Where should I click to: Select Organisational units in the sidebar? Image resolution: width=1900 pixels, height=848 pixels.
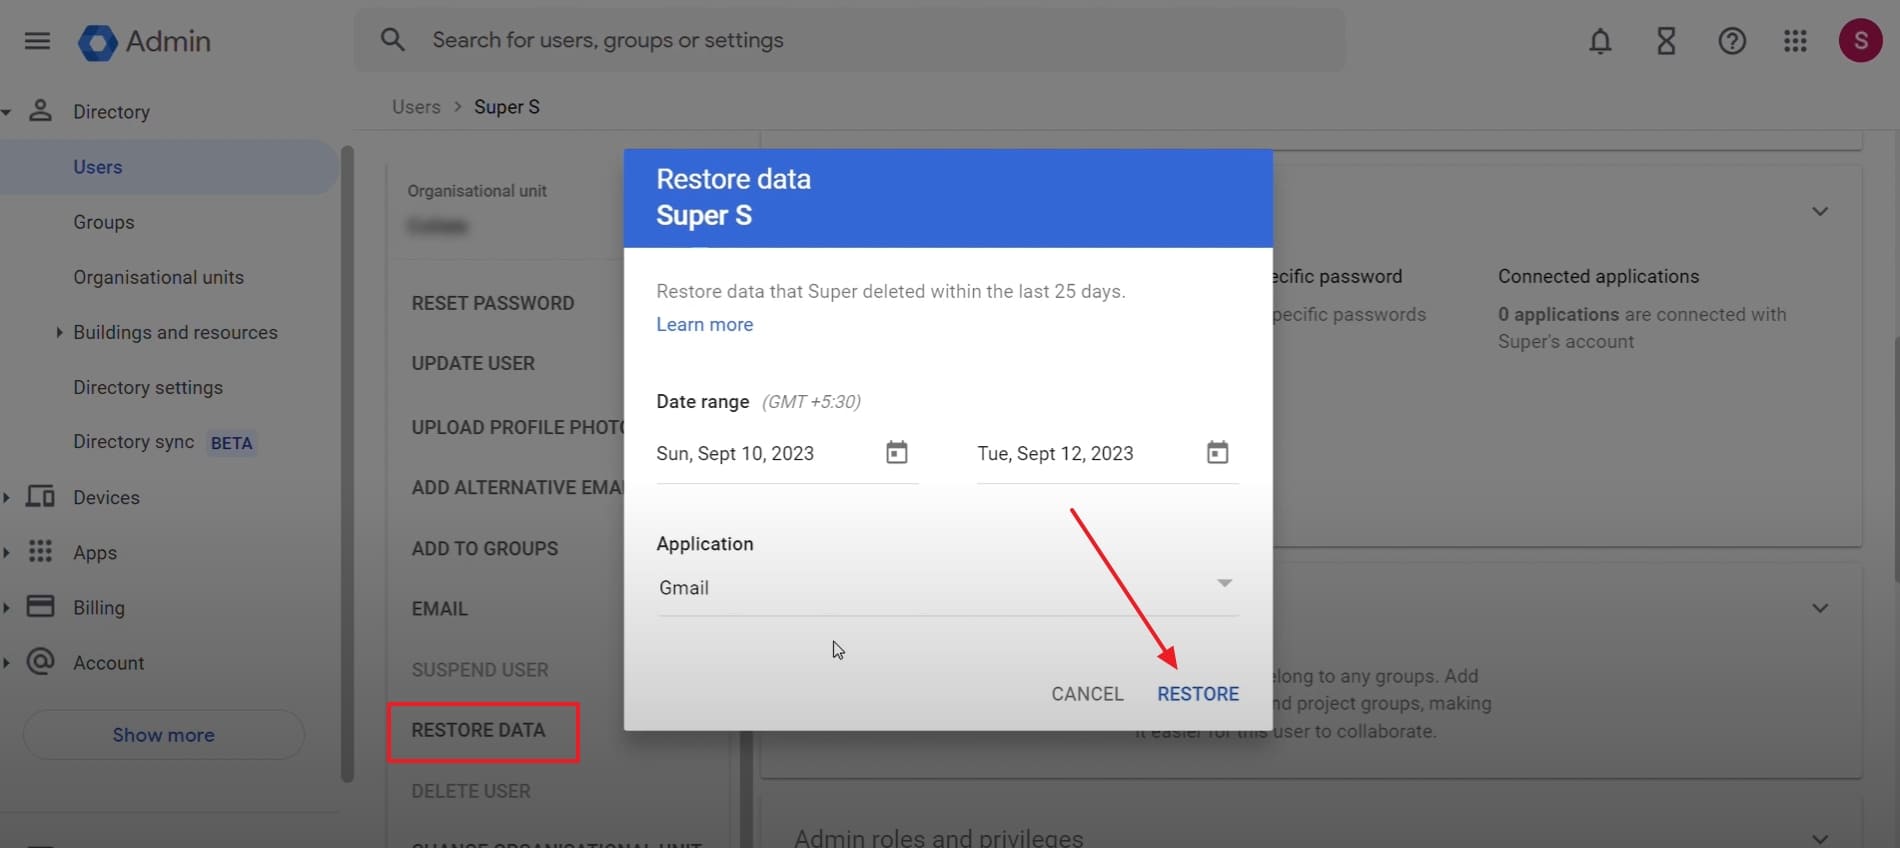(x=158, y=277)
